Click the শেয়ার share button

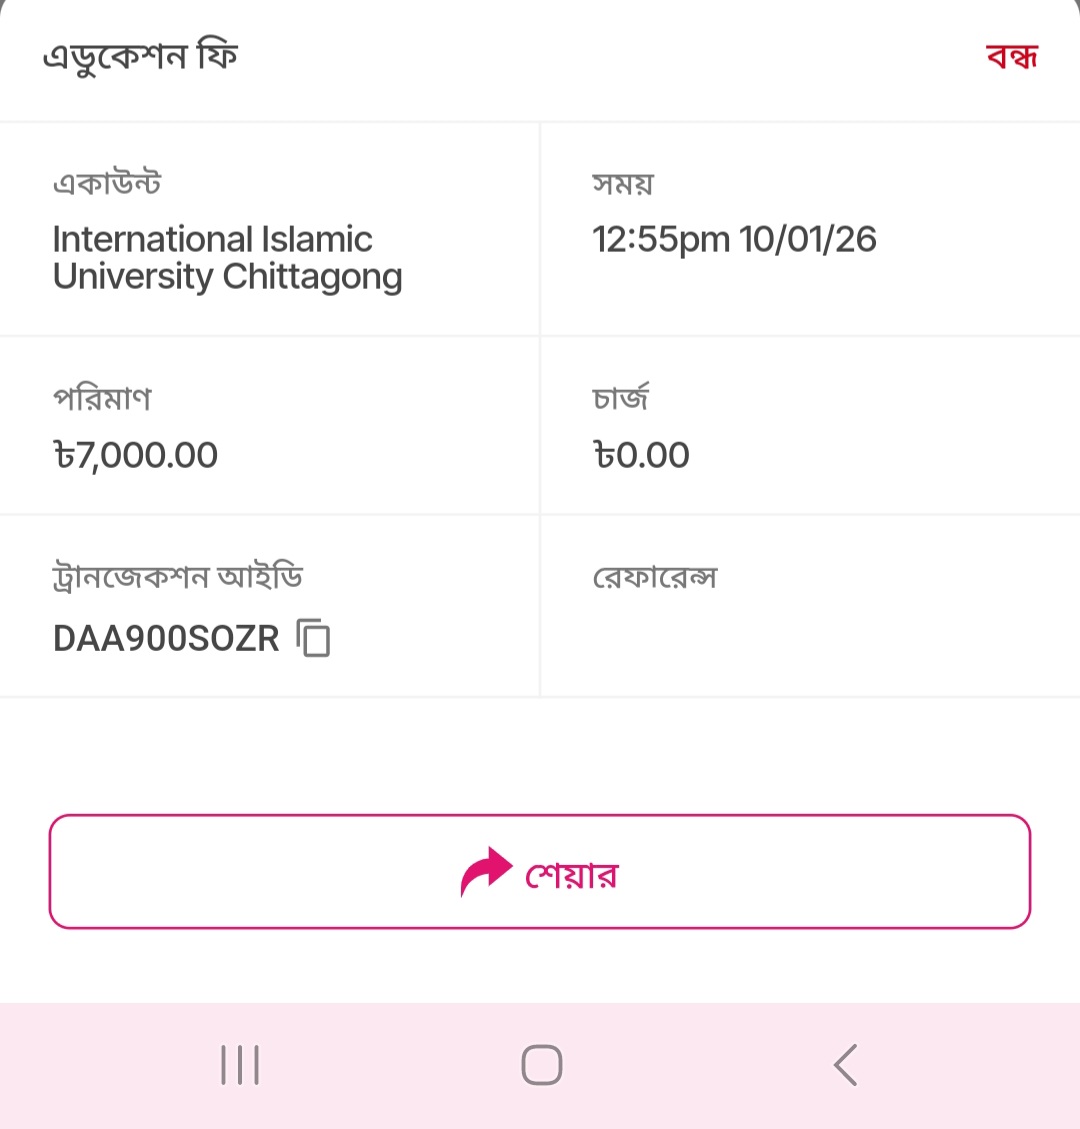572,874
